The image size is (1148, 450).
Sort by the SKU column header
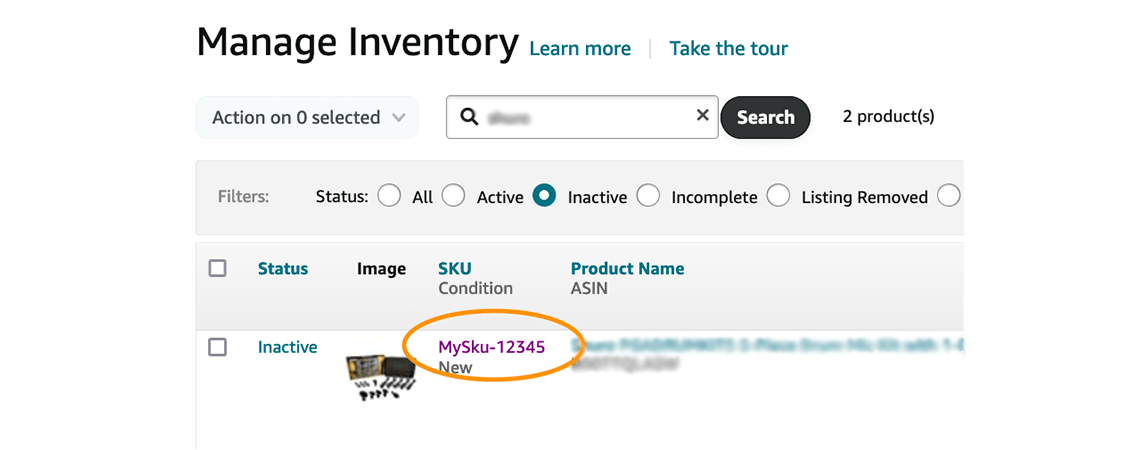tap(454, 268)
